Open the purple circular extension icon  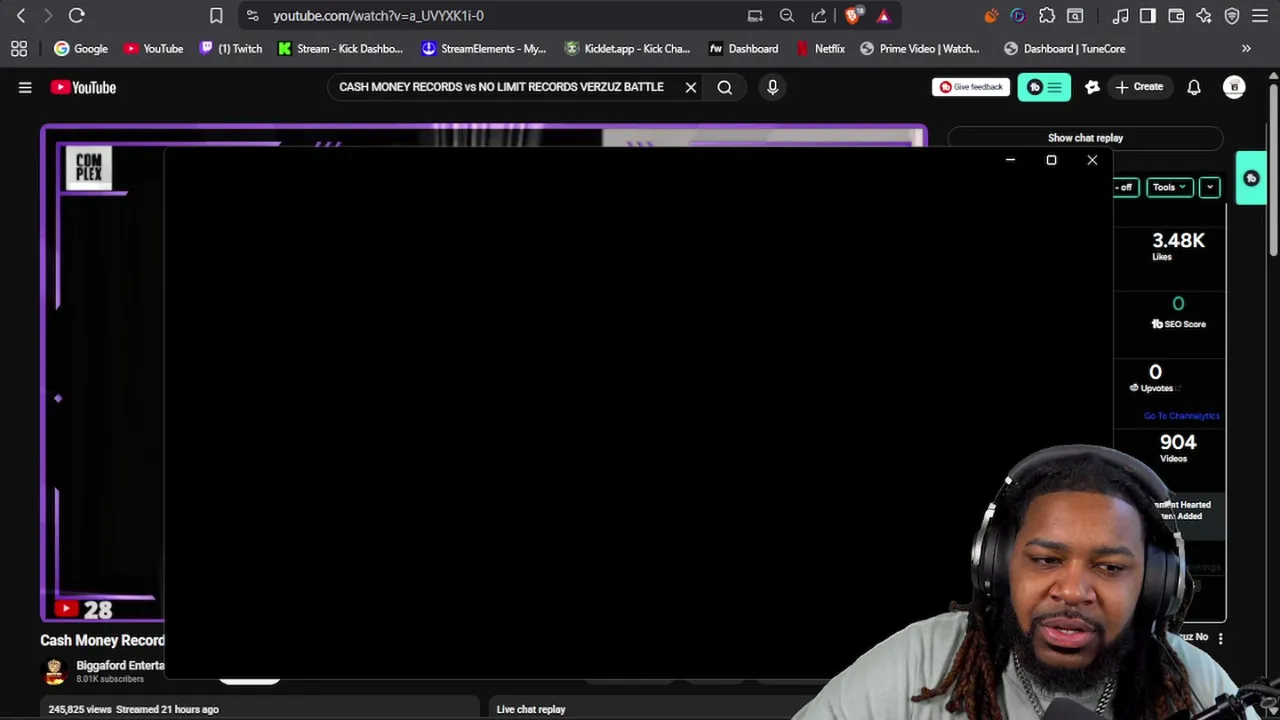(1018, 15)
